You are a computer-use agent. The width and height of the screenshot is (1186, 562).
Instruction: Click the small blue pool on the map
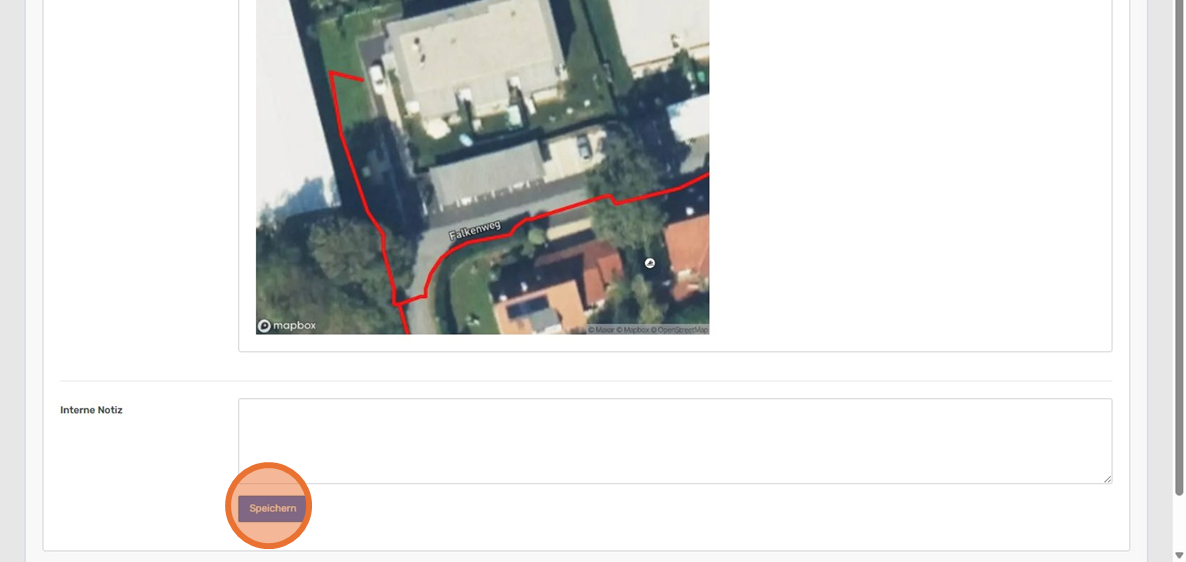pos(467,140)
